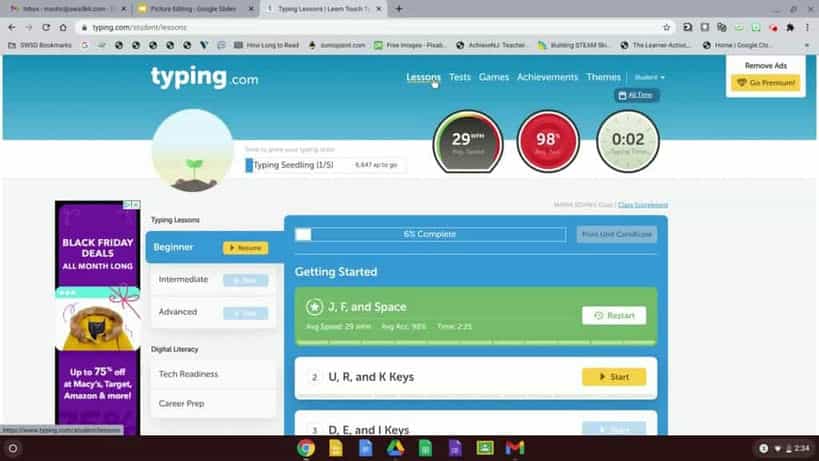
Task: Click the Typing Seedling level progress bar
Action: pyautogui.click(x=324, y=165)
